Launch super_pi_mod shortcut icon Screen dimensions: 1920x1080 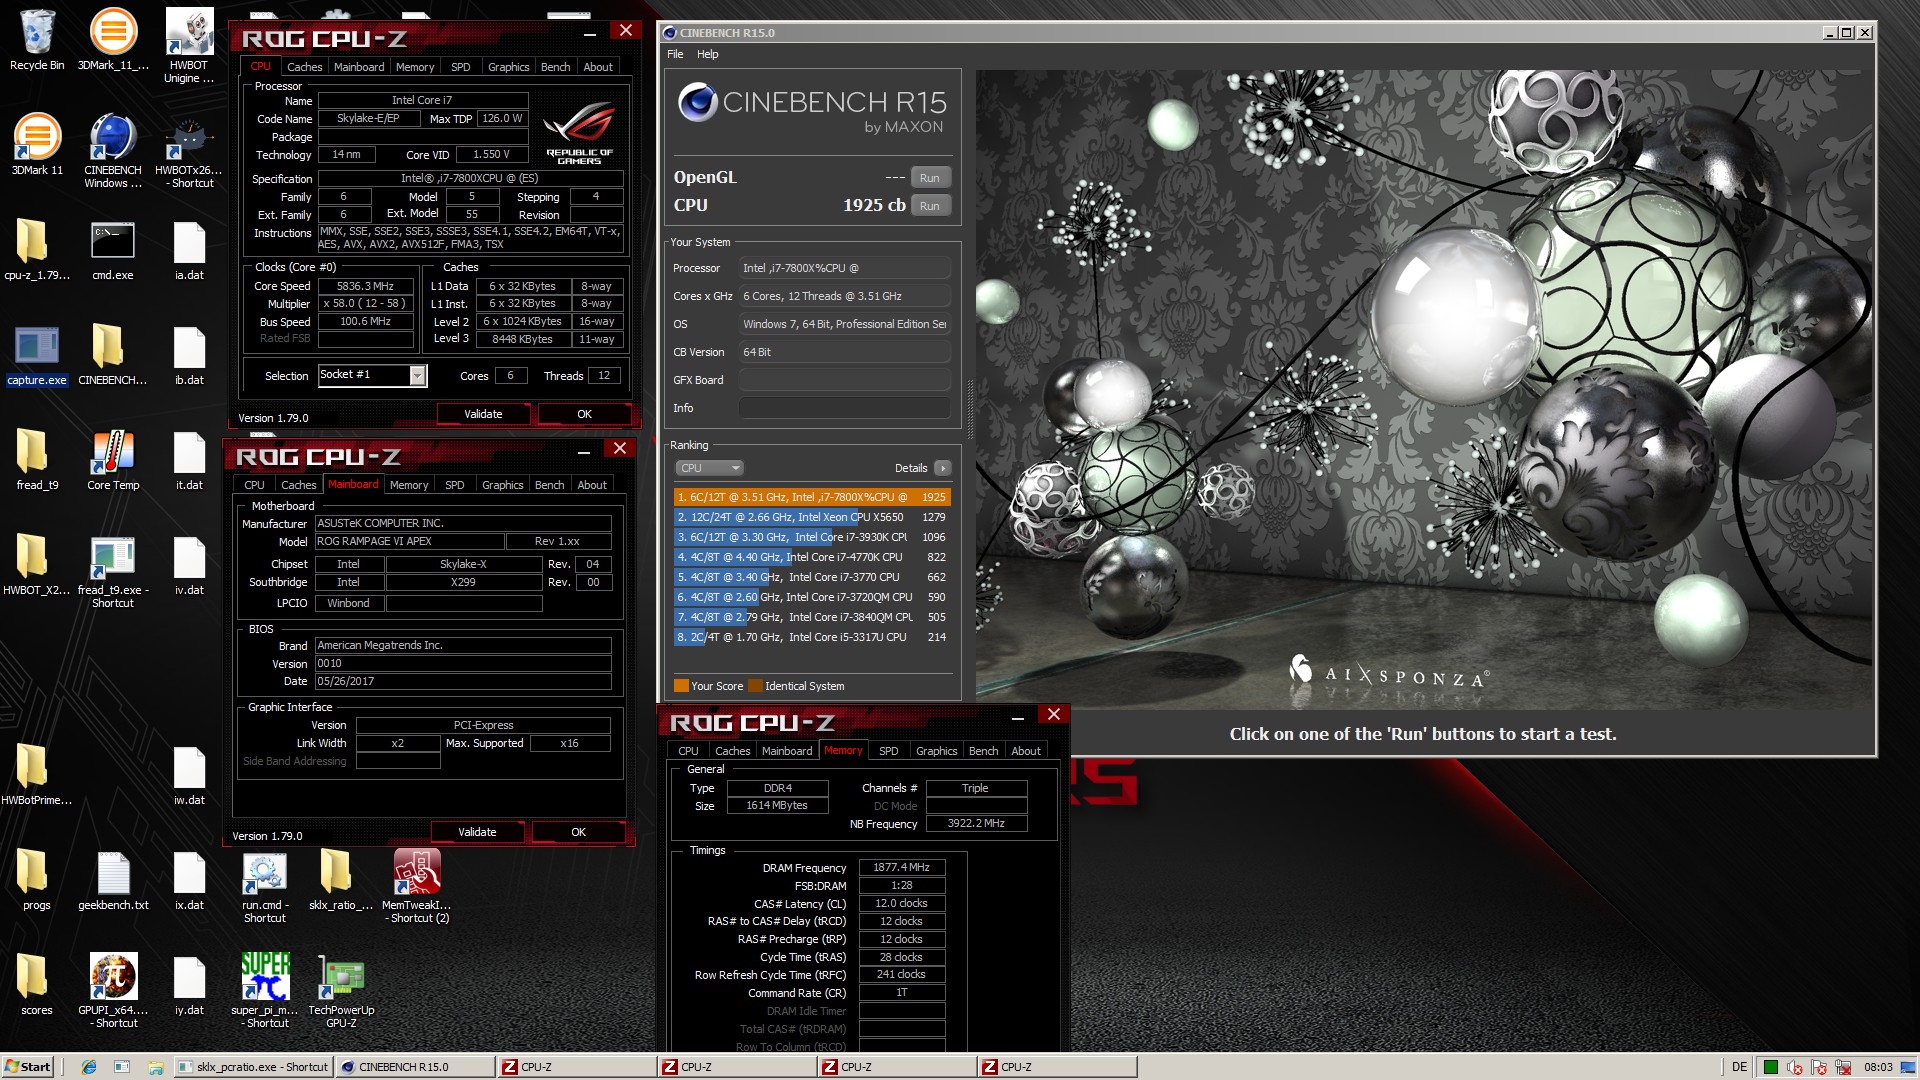(x=265, y=990)
